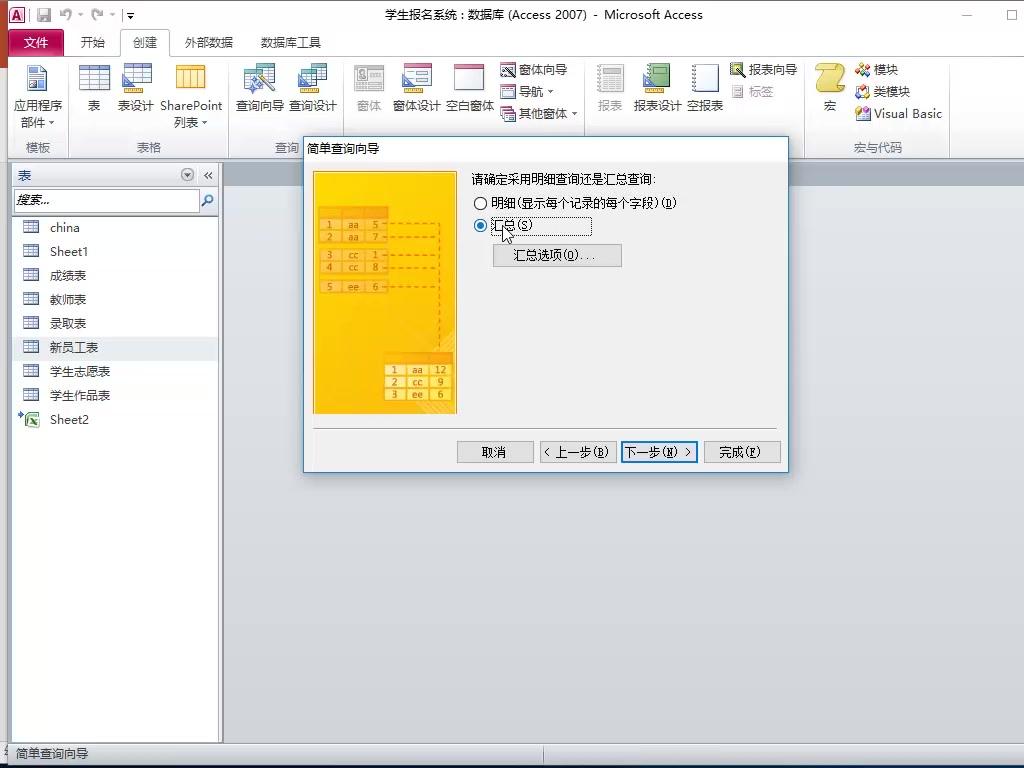Select the 新员工表 table

115,347
